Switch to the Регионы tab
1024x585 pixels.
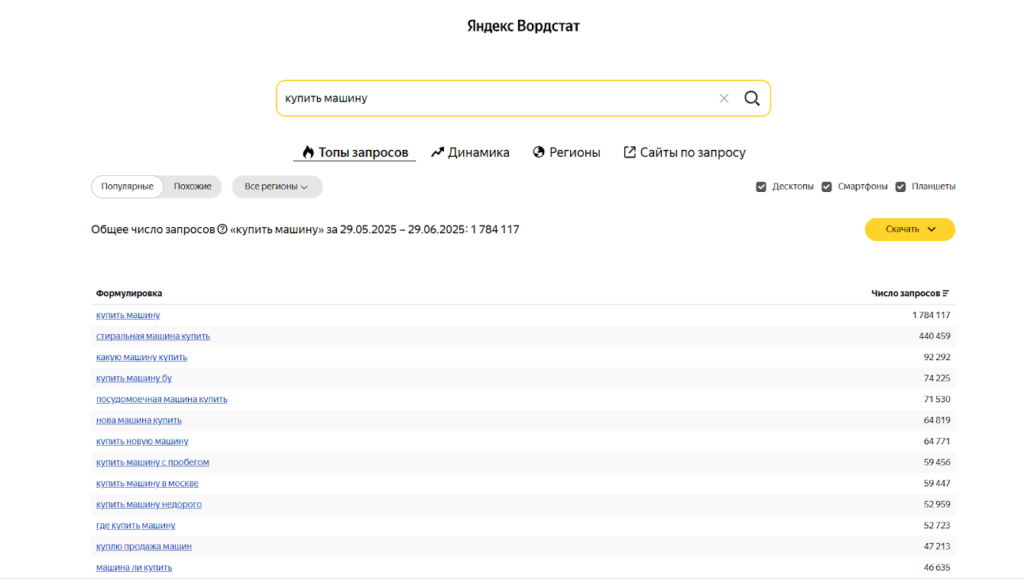coord(566,152)
